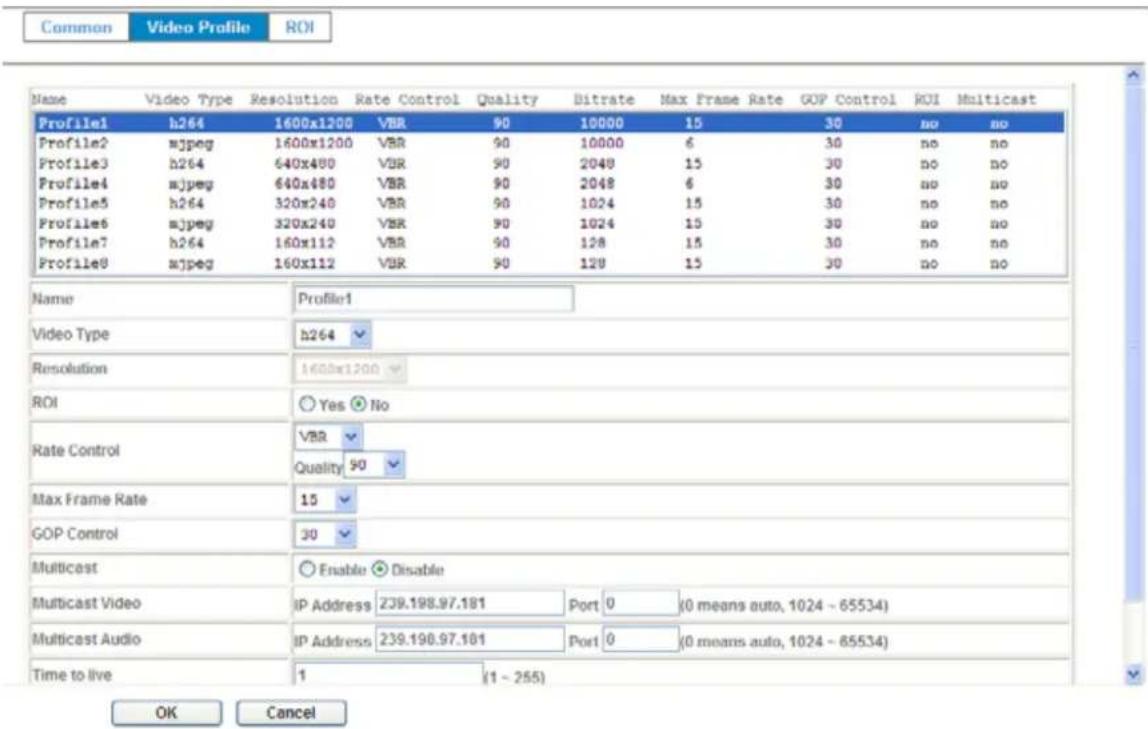Click the Max Frame Rate column header
Viewport: 1148px width, 729px height.
pyautogui.click(x=721, y=100)
